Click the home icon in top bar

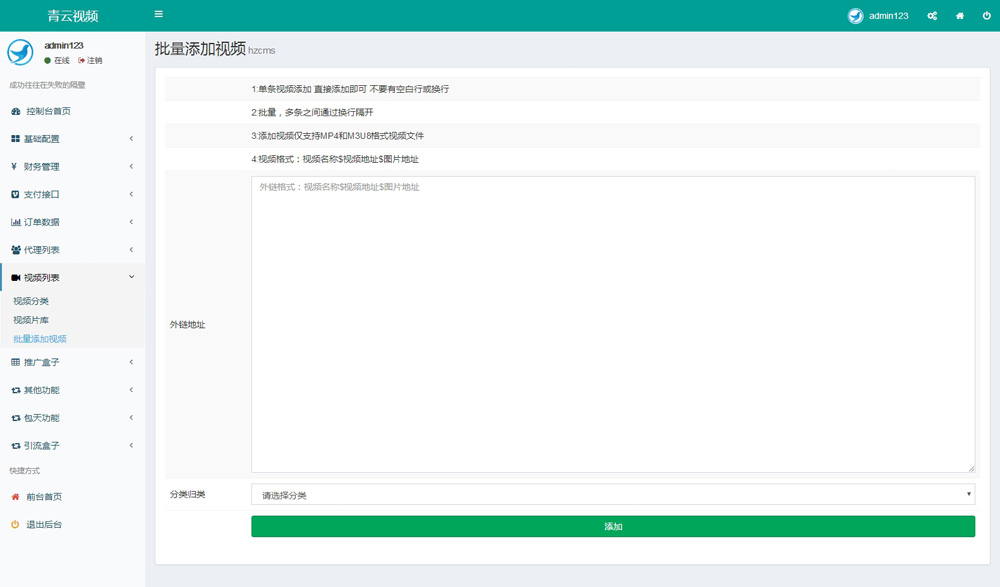point(960,16)
